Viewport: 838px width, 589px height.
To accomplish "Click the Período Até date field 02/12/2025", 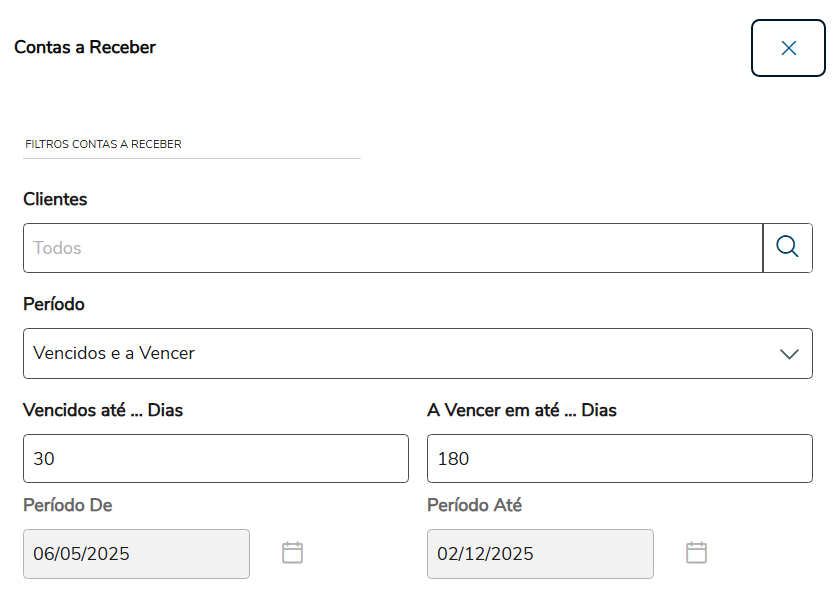I will click(540, 554).
